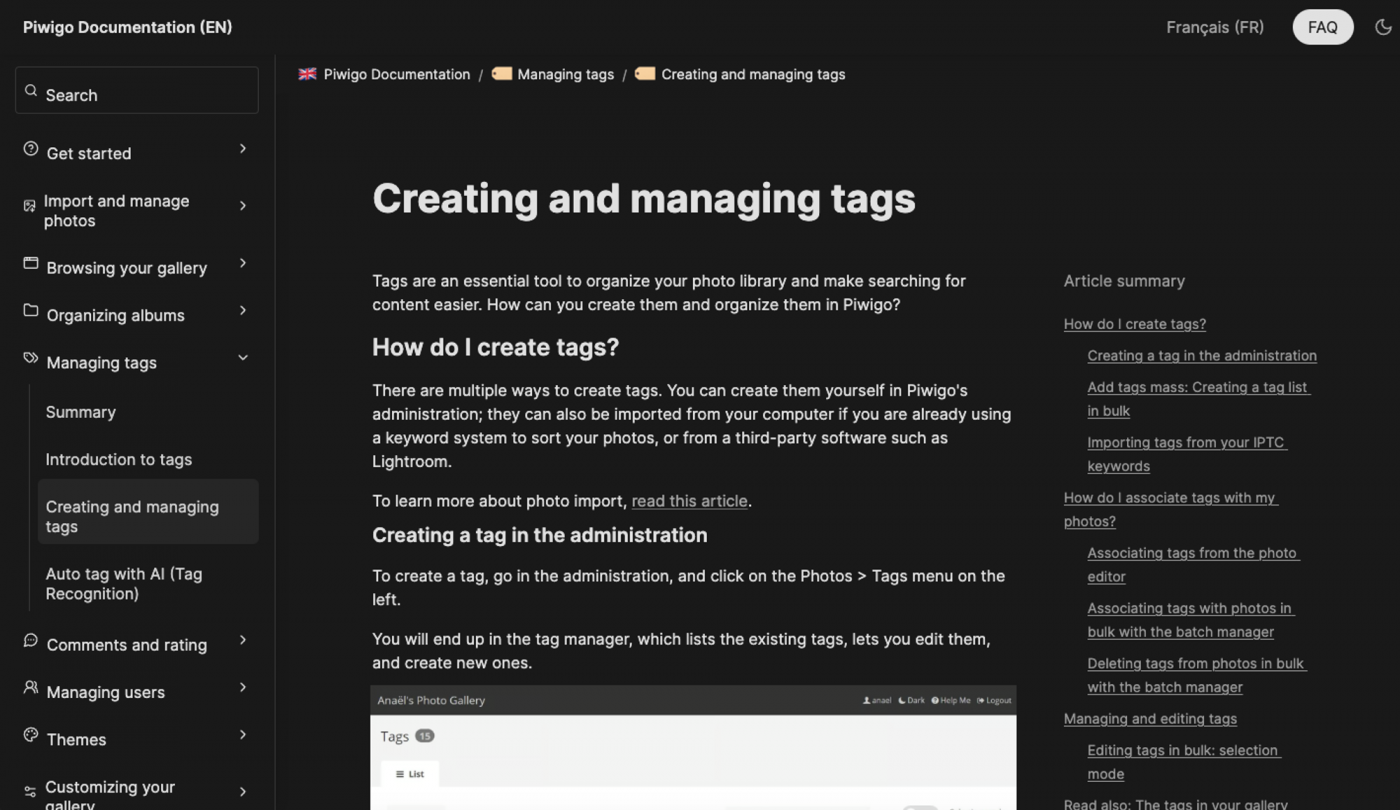Expand the Get started section

tap(242, 148)
